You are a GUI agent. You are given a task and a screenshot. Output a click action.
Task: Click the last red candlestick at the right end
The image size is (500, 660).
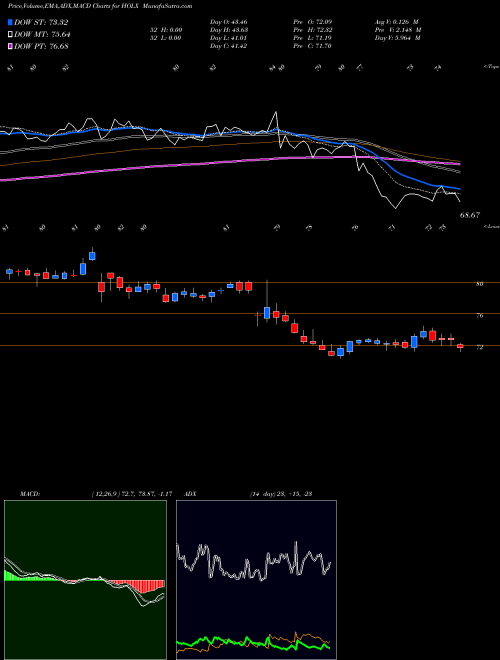coord(460,346)
